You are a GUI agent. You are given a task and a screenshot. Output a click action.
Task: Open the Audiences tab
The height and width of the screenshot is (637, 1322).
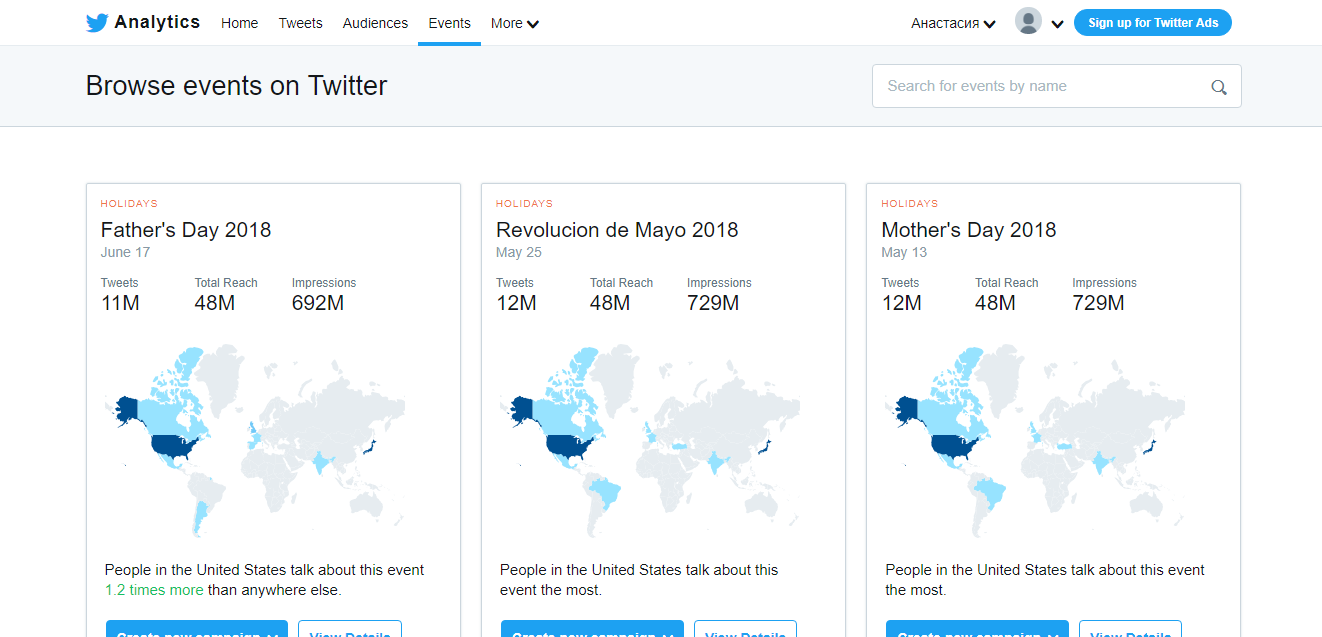(375, 23)
